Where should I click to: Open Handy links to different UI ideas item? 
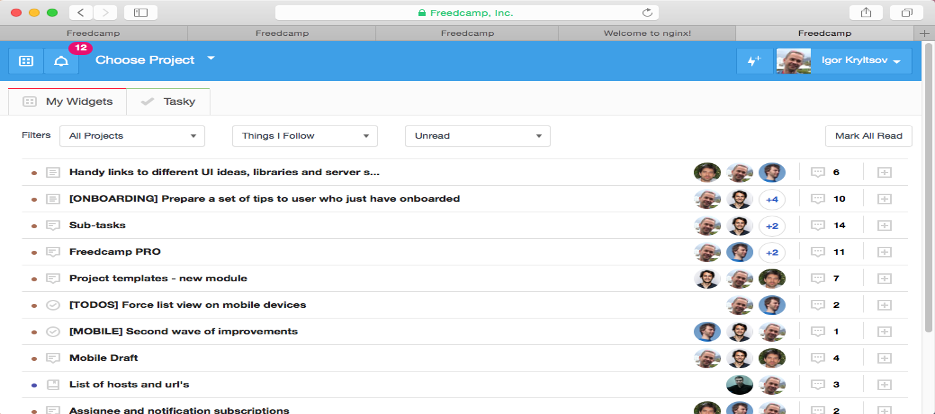coord(225,172)
